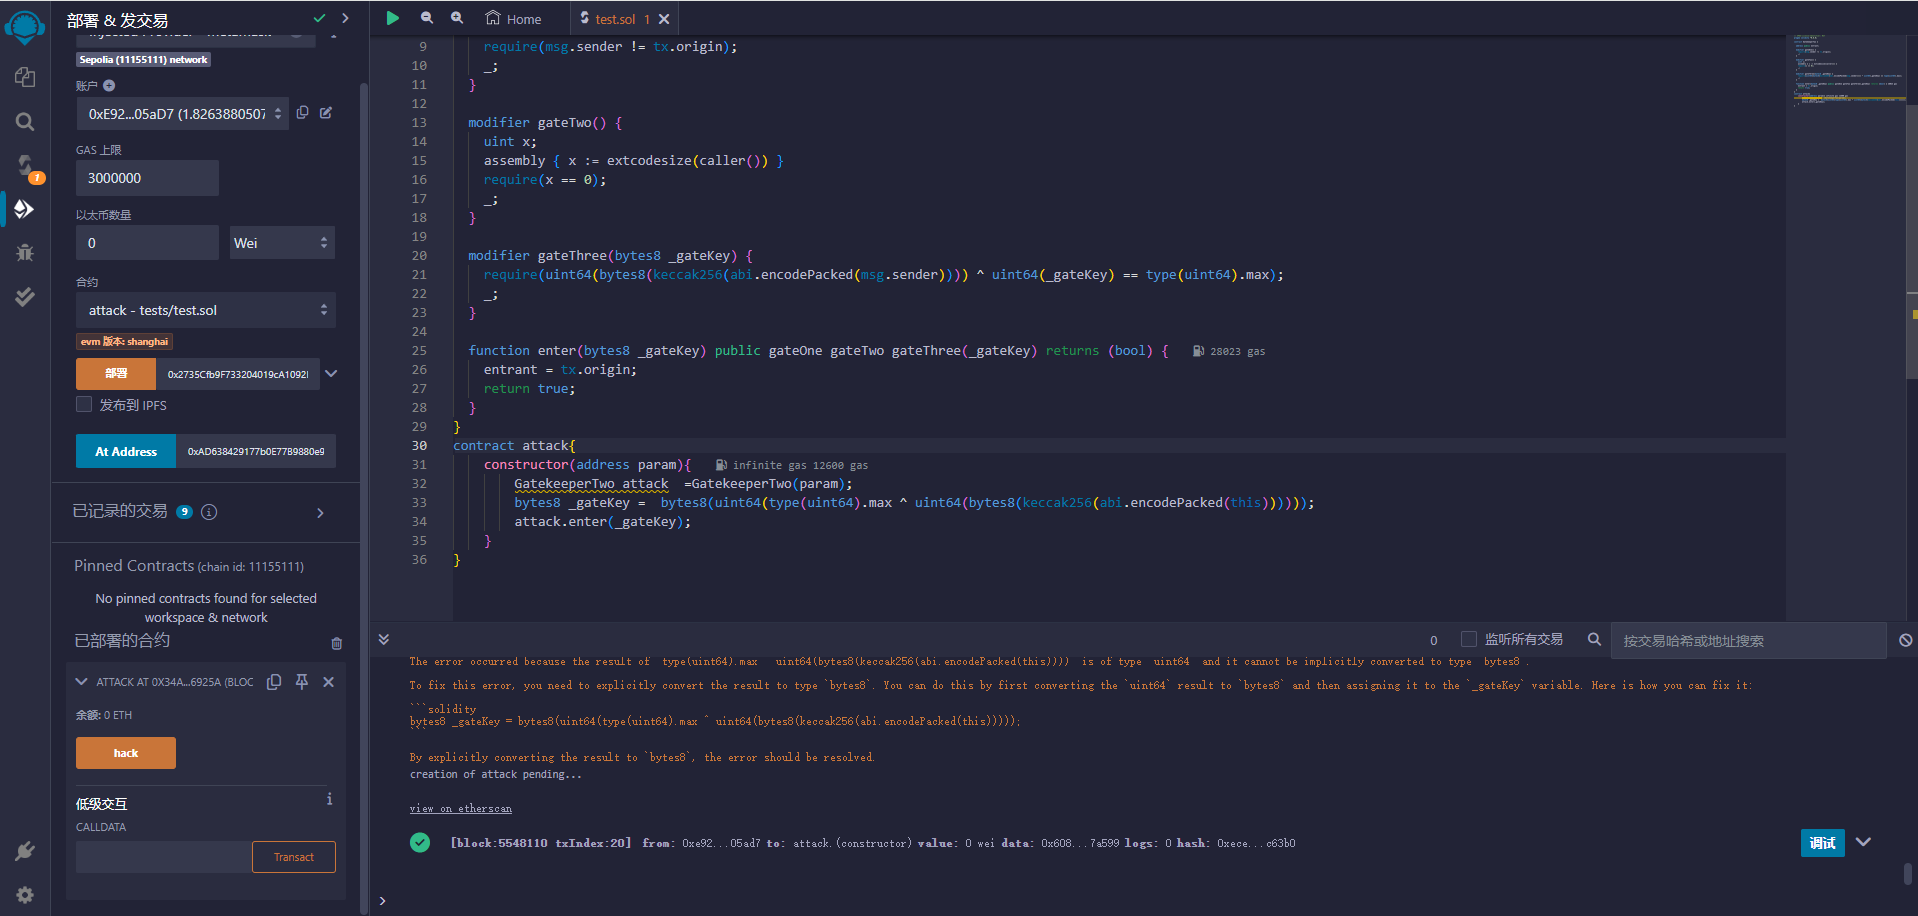Expand the transaction log details chevron
The width and height of the screenshot is (1918, 916).
pos(1864,842)
